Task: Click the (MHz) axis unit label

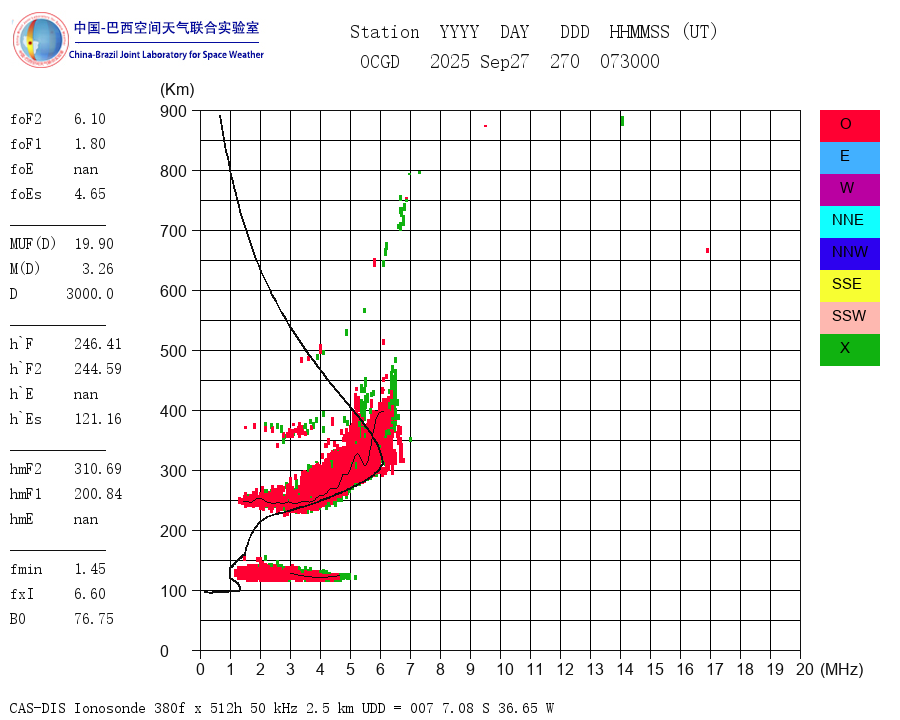Action: click(x=842, y=669)
